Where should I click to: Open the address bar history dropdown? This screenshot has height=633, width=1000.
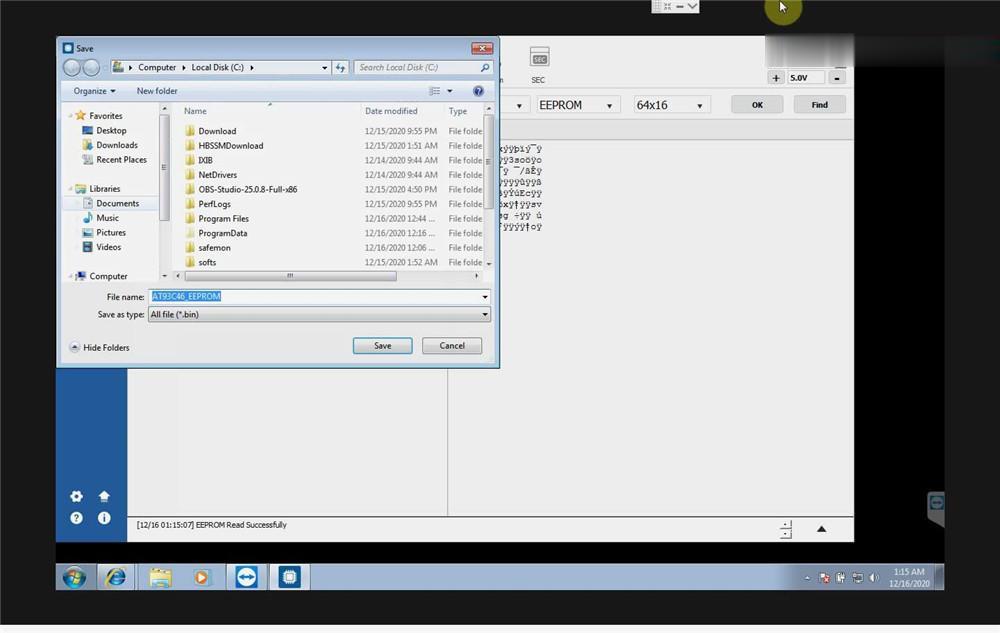click(x=325, y=68)
